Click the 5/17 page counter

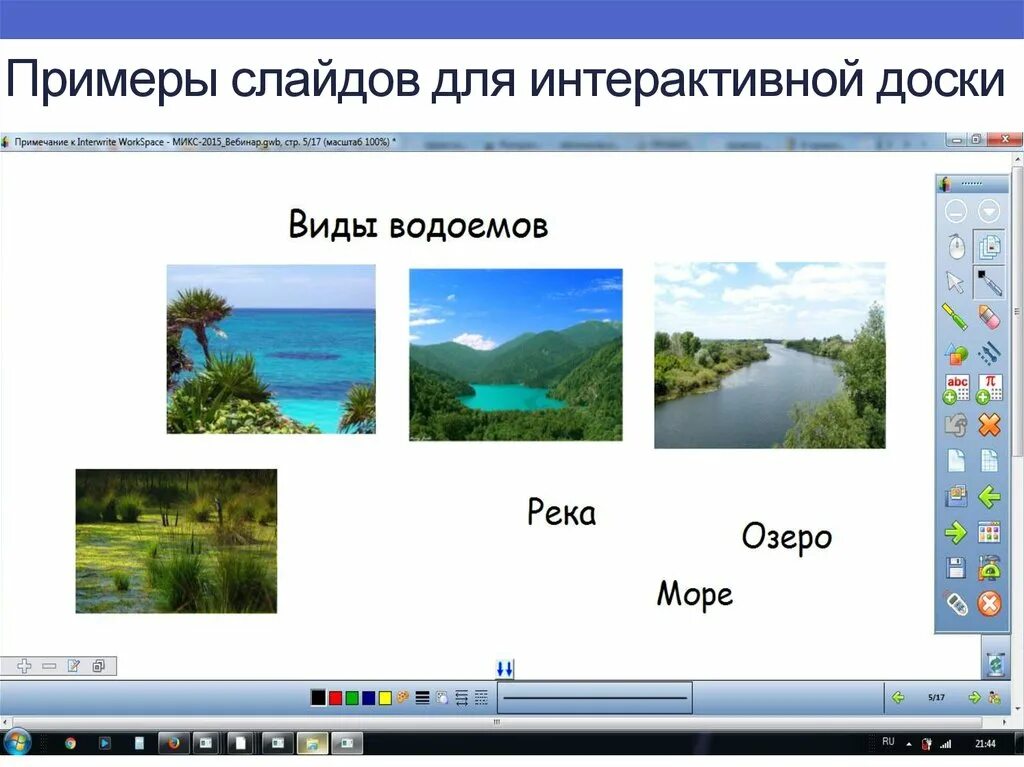(x=936, y=698)
